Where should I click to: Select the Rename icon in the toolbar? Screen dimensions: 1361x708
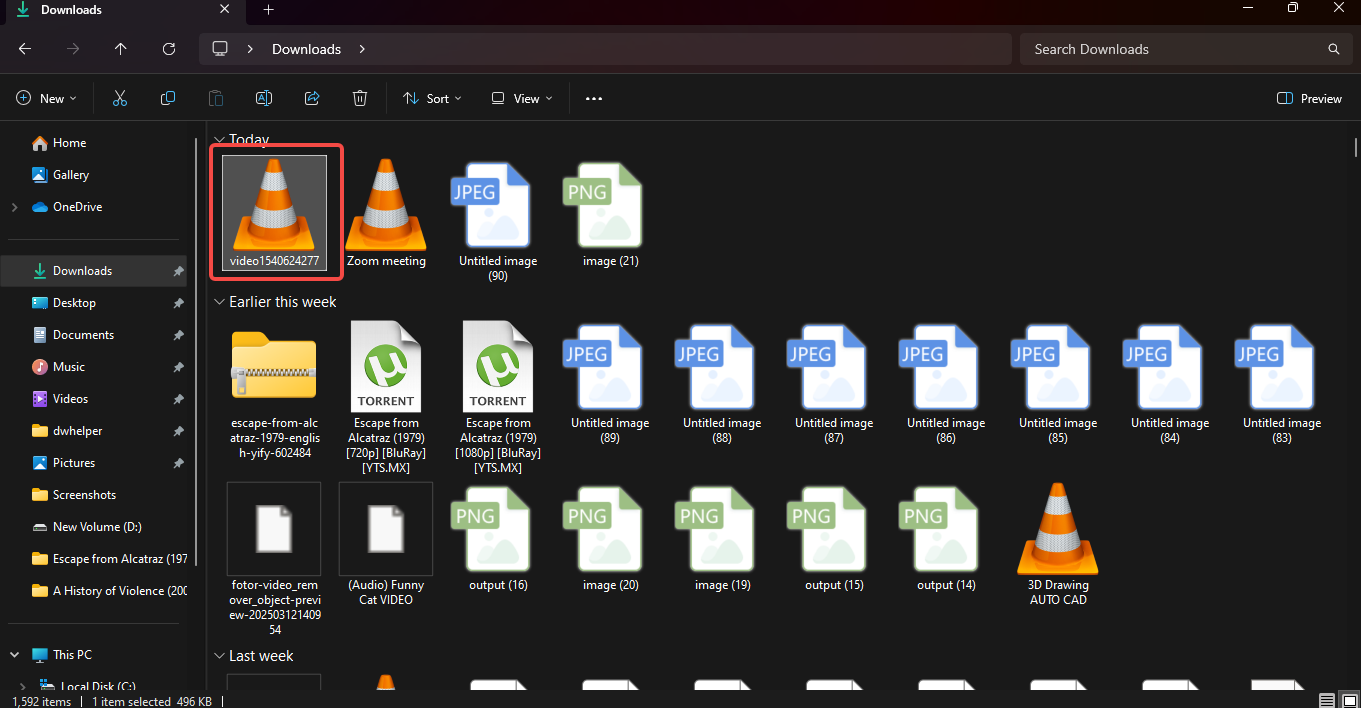tap(264, 98)
